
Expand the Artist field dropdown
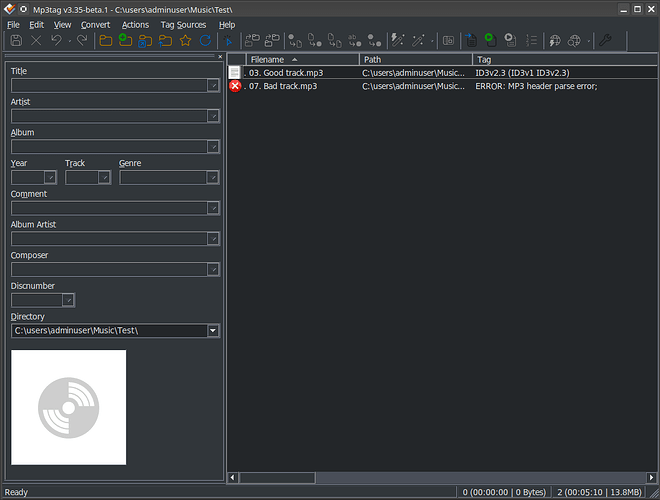pyautogui.click(x=213, y=116)
